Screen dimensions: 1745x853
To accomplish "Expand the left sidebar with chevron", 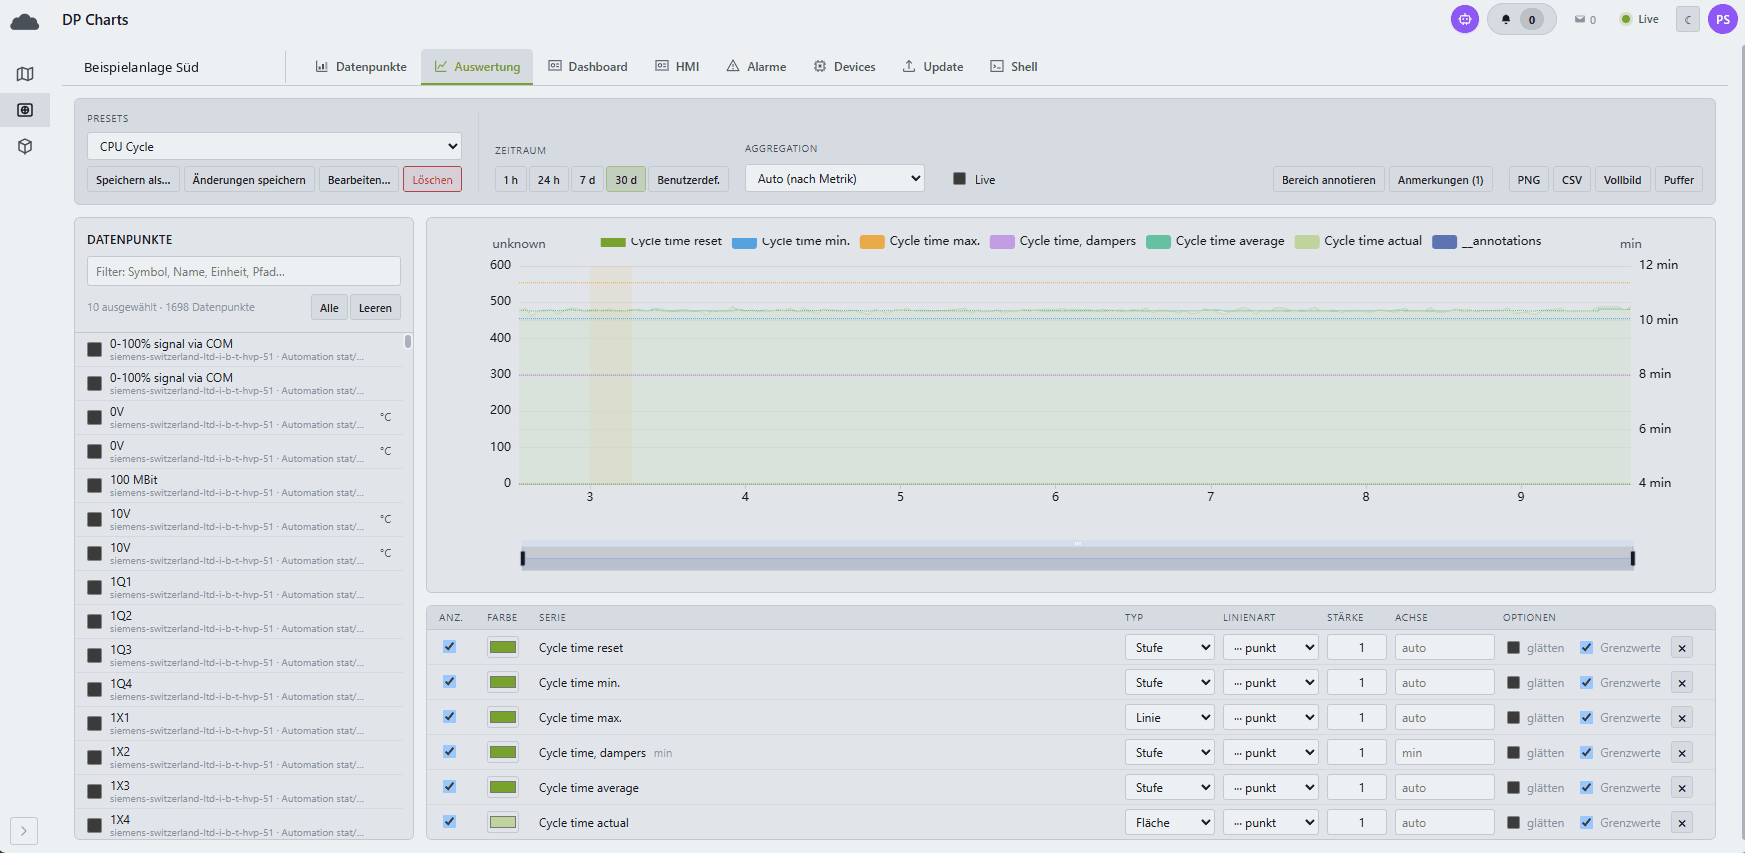I will [24, 830].
